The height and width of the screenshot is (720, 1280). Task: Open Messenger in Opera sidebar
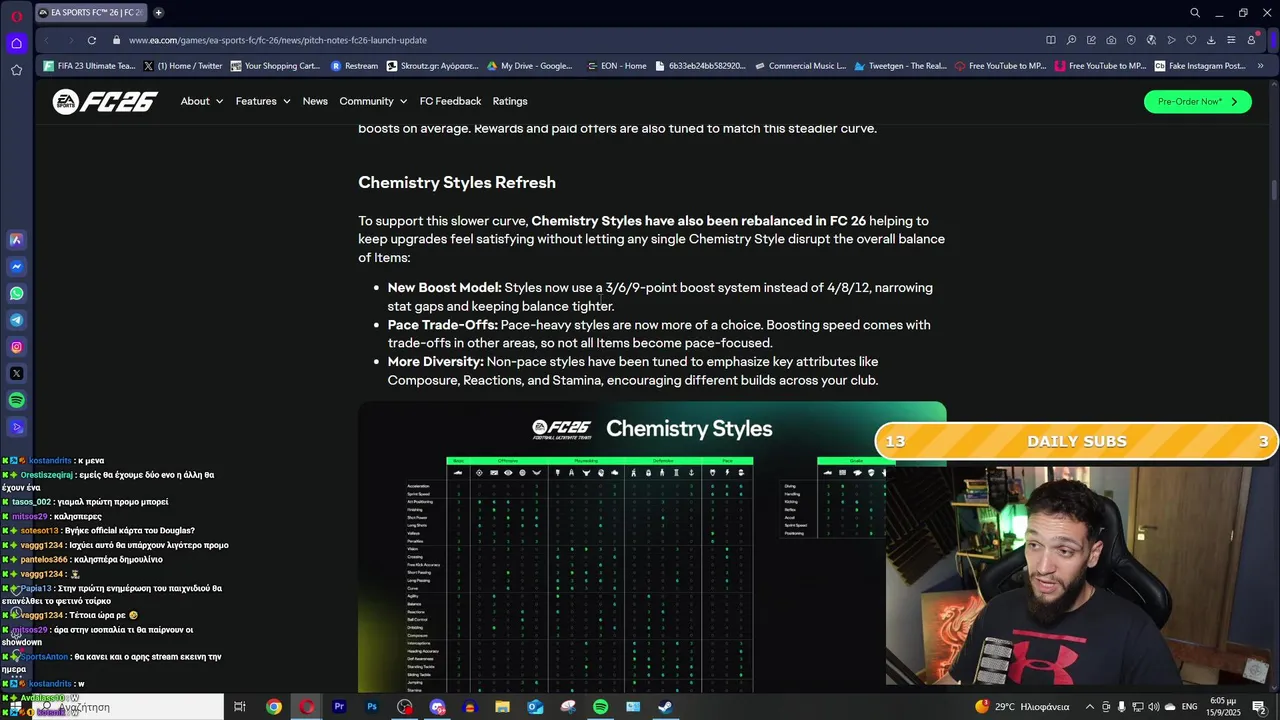(x=16, y=267)
